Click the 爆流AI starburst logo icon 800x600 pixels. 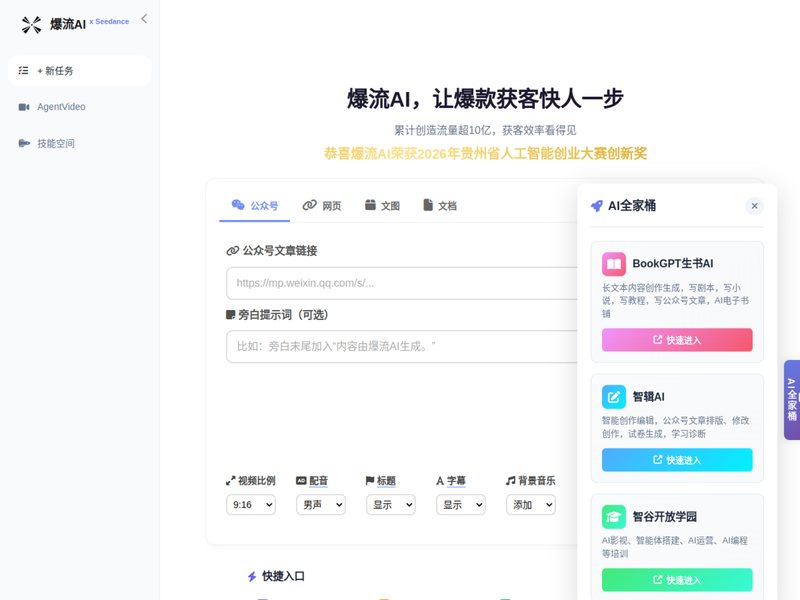pos(31,24)
